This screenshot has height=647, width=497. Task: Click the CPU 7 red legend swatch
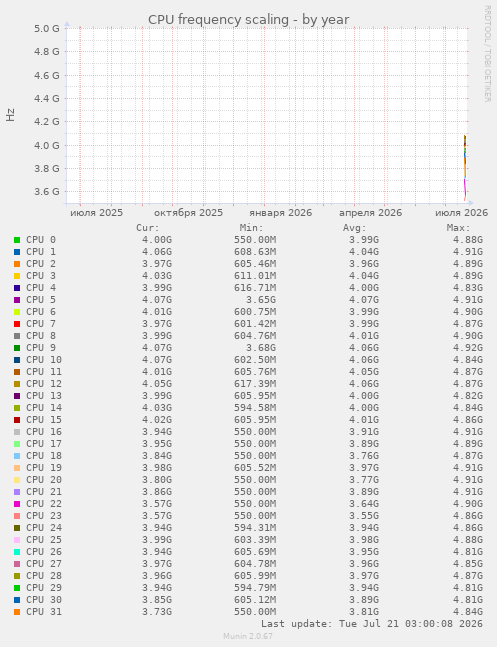click(x=17, y=324)
